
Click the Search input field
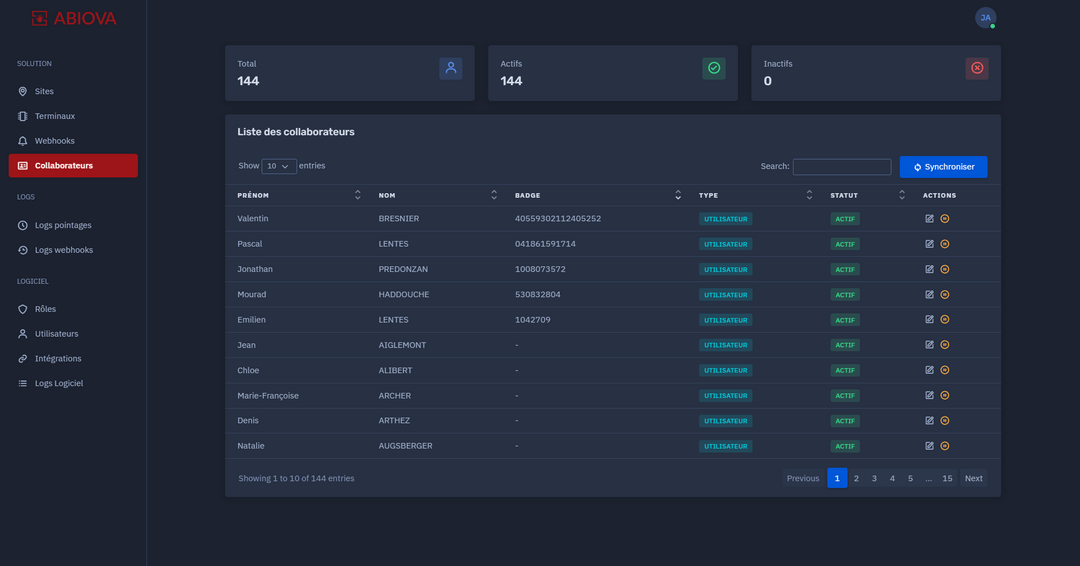841,167
